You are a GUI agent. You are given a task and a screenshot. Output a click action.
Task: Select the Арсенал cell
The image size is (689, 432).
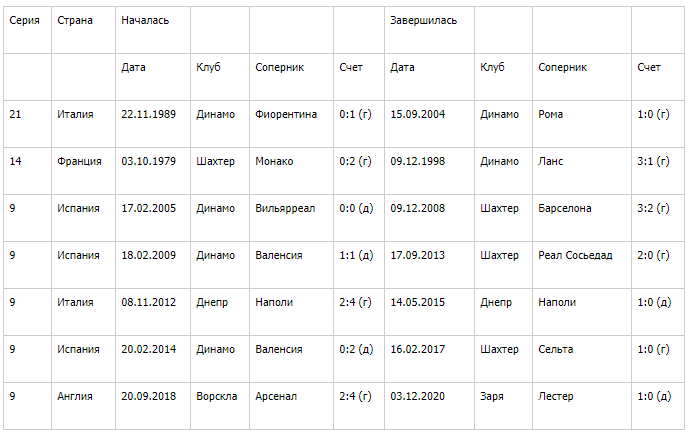pyautogui.click(x=276, y=396)
